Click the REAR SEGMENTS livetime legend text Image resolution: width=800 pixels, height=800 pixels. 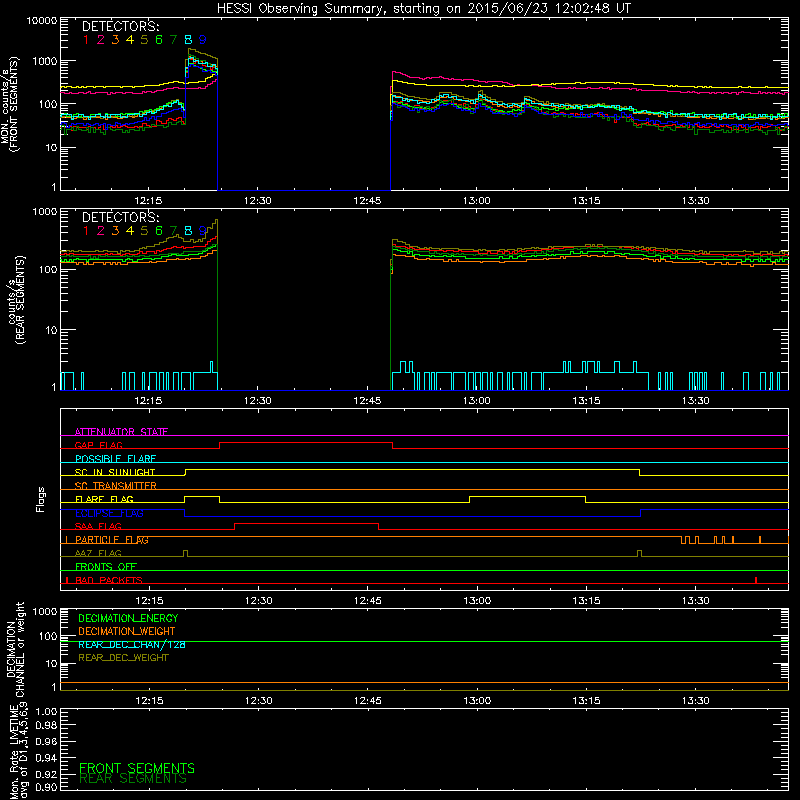pos(133,779)
